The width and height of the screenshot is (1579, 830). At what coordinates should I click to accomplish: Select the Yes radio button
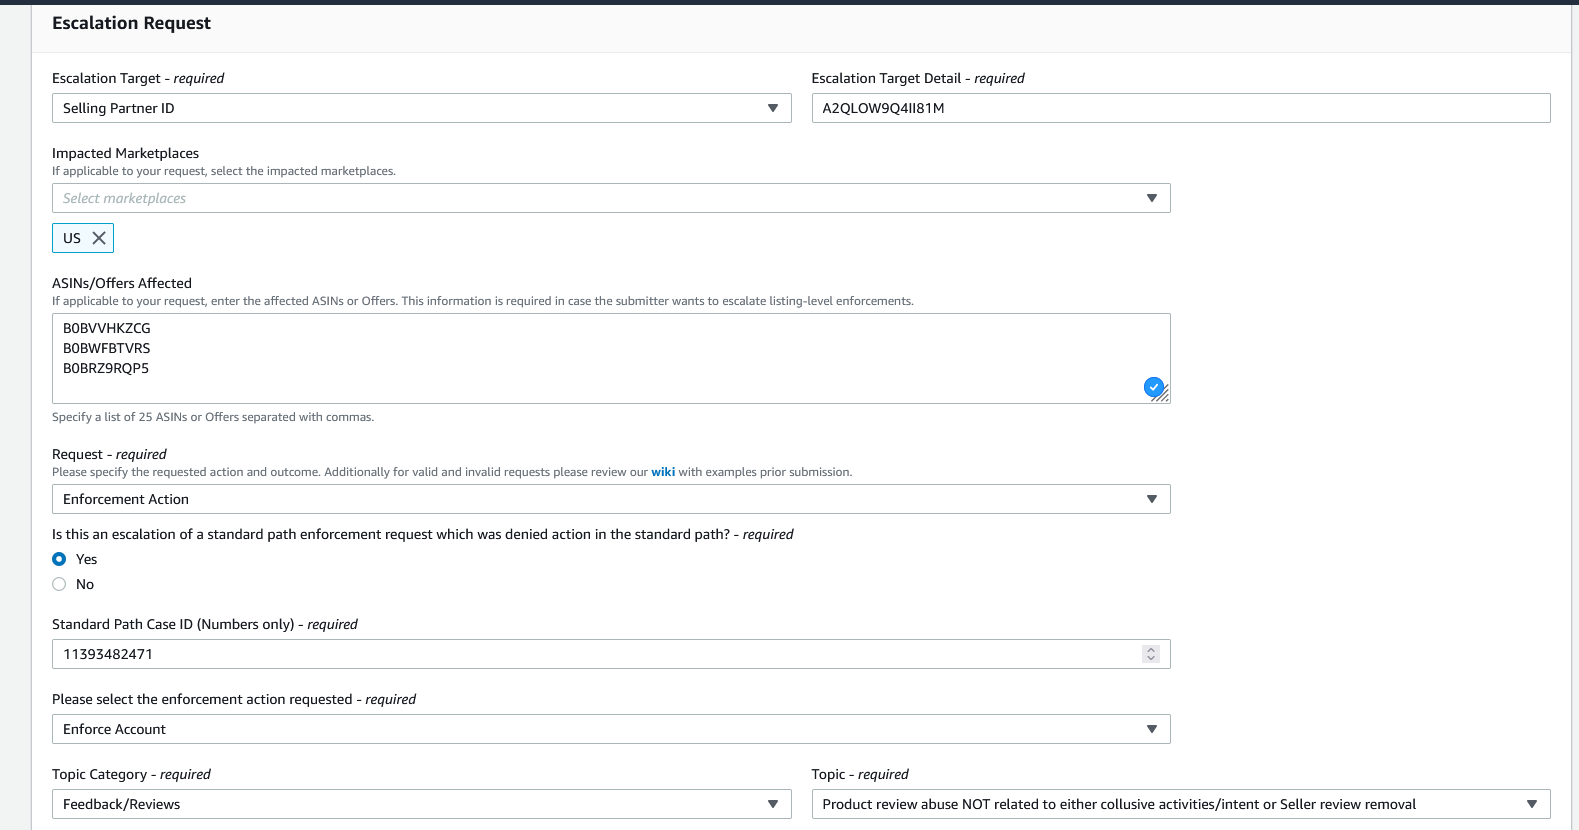(x=59, y=559)
